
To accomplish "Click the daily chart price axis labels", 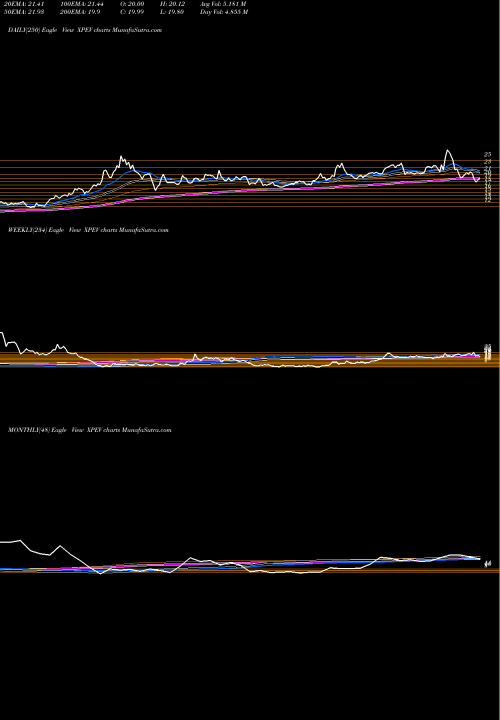I will click(x=488, y=177).
